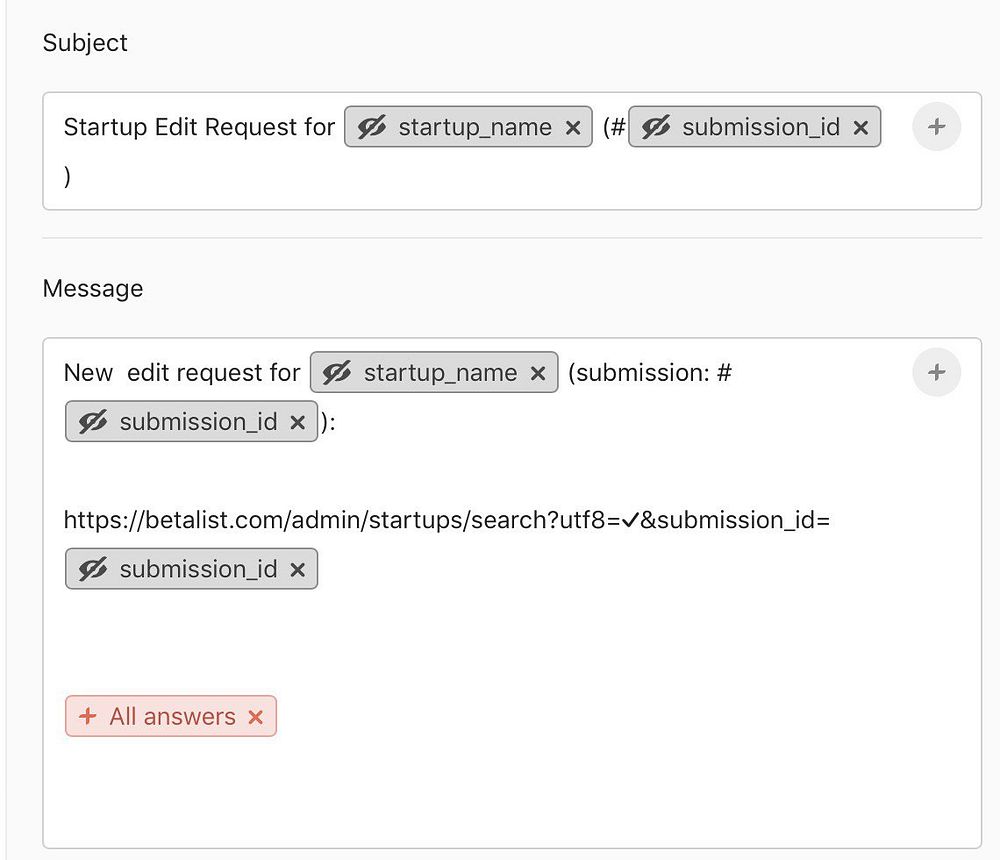1000x860 pixels.
Task: Click the betalist.com admin URL text
Action: [340, 520]
